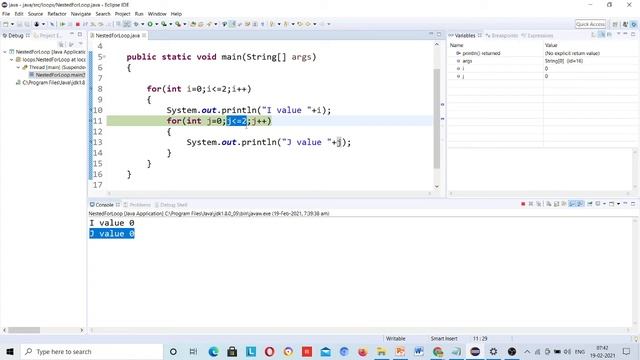Click the Cortana circle icon
640x360 pixels.
(173, 351)
